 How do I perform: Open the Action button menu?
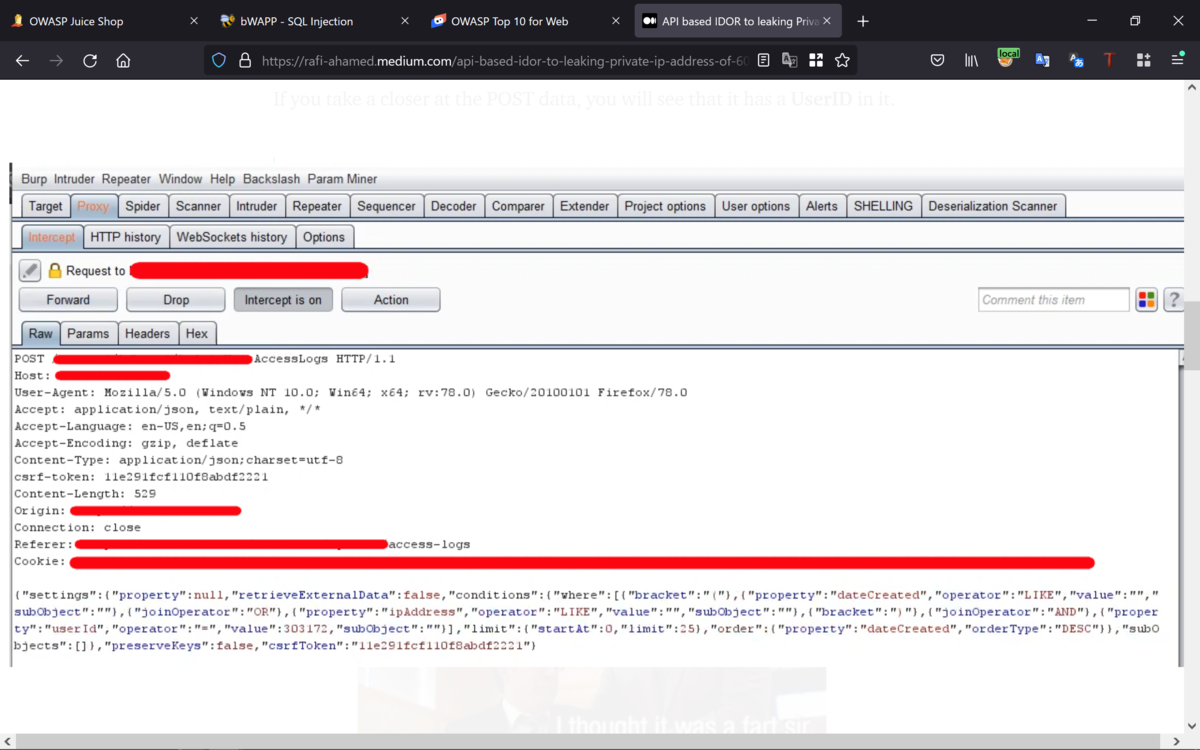391,300
